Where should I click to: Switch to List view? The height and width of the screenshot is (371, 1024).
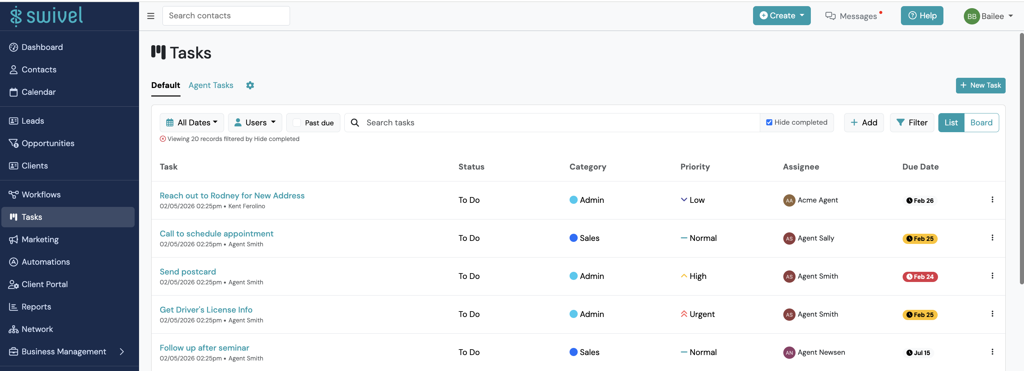[951, 123]
